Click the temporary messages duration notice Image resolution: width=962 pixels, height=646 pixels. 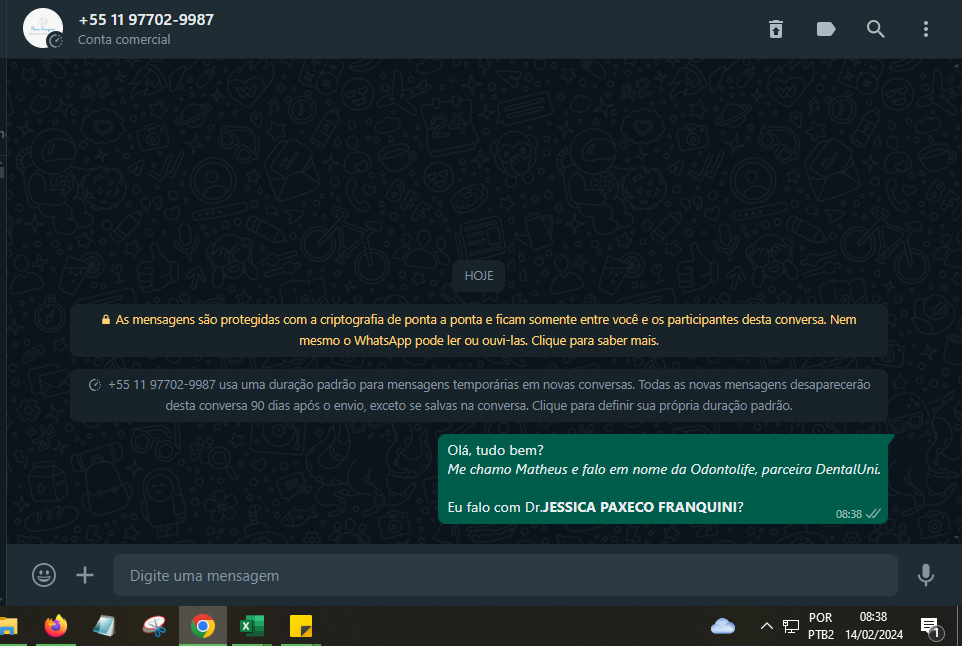[479, 395]
